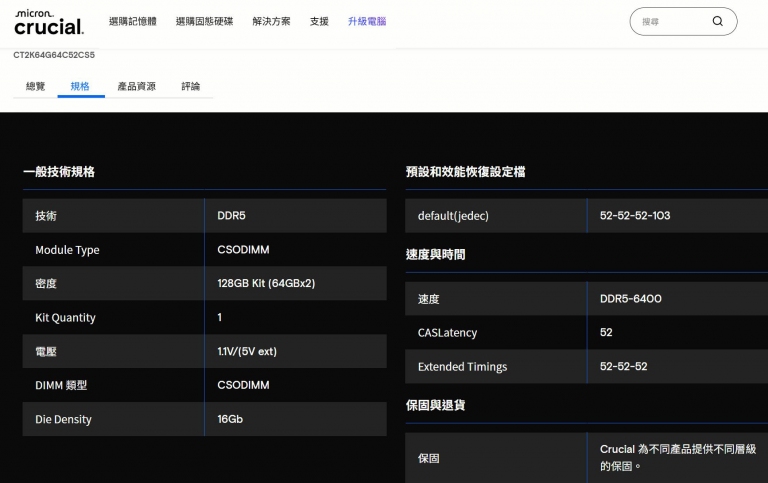This screenshot has height=483, width=768.
Task: Click the CASLatency label
Action: pos(447,333)
